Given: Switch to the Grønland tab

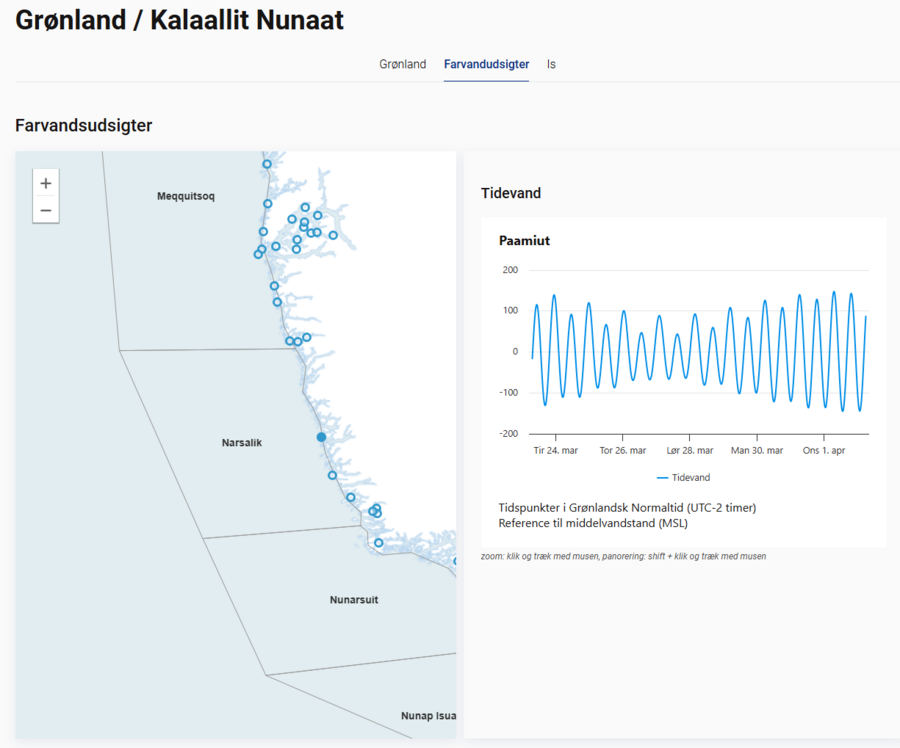Looking at the screenshot, I should coord(402,64).
